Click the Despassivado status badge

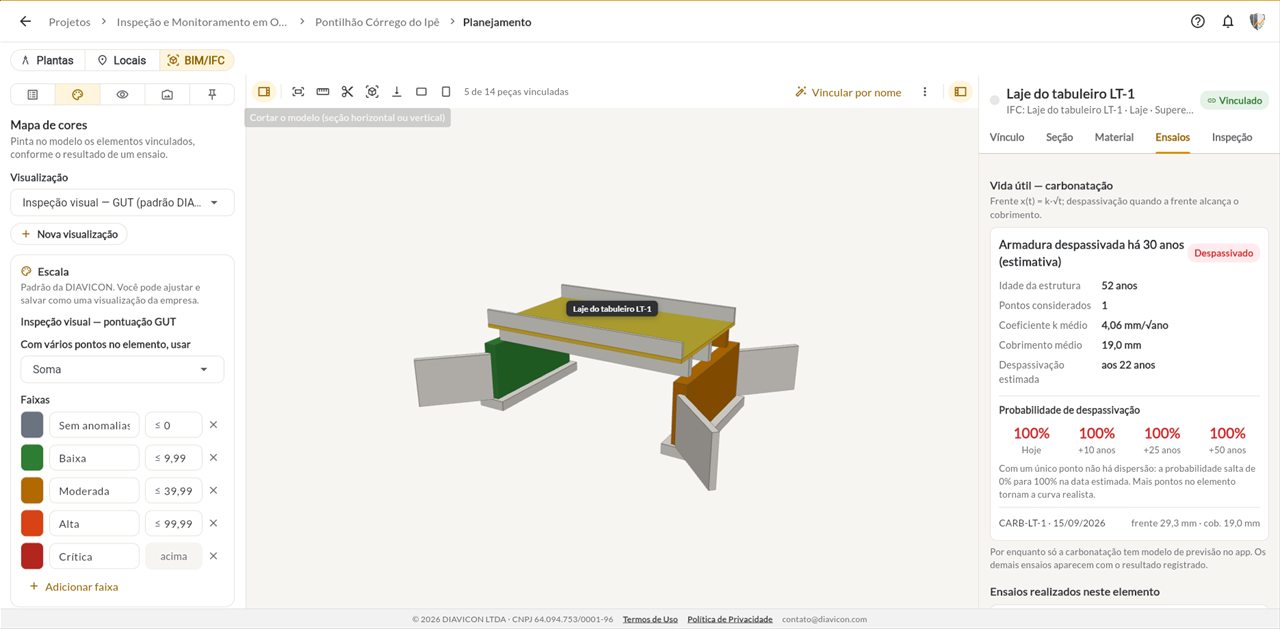(1223, 253)
